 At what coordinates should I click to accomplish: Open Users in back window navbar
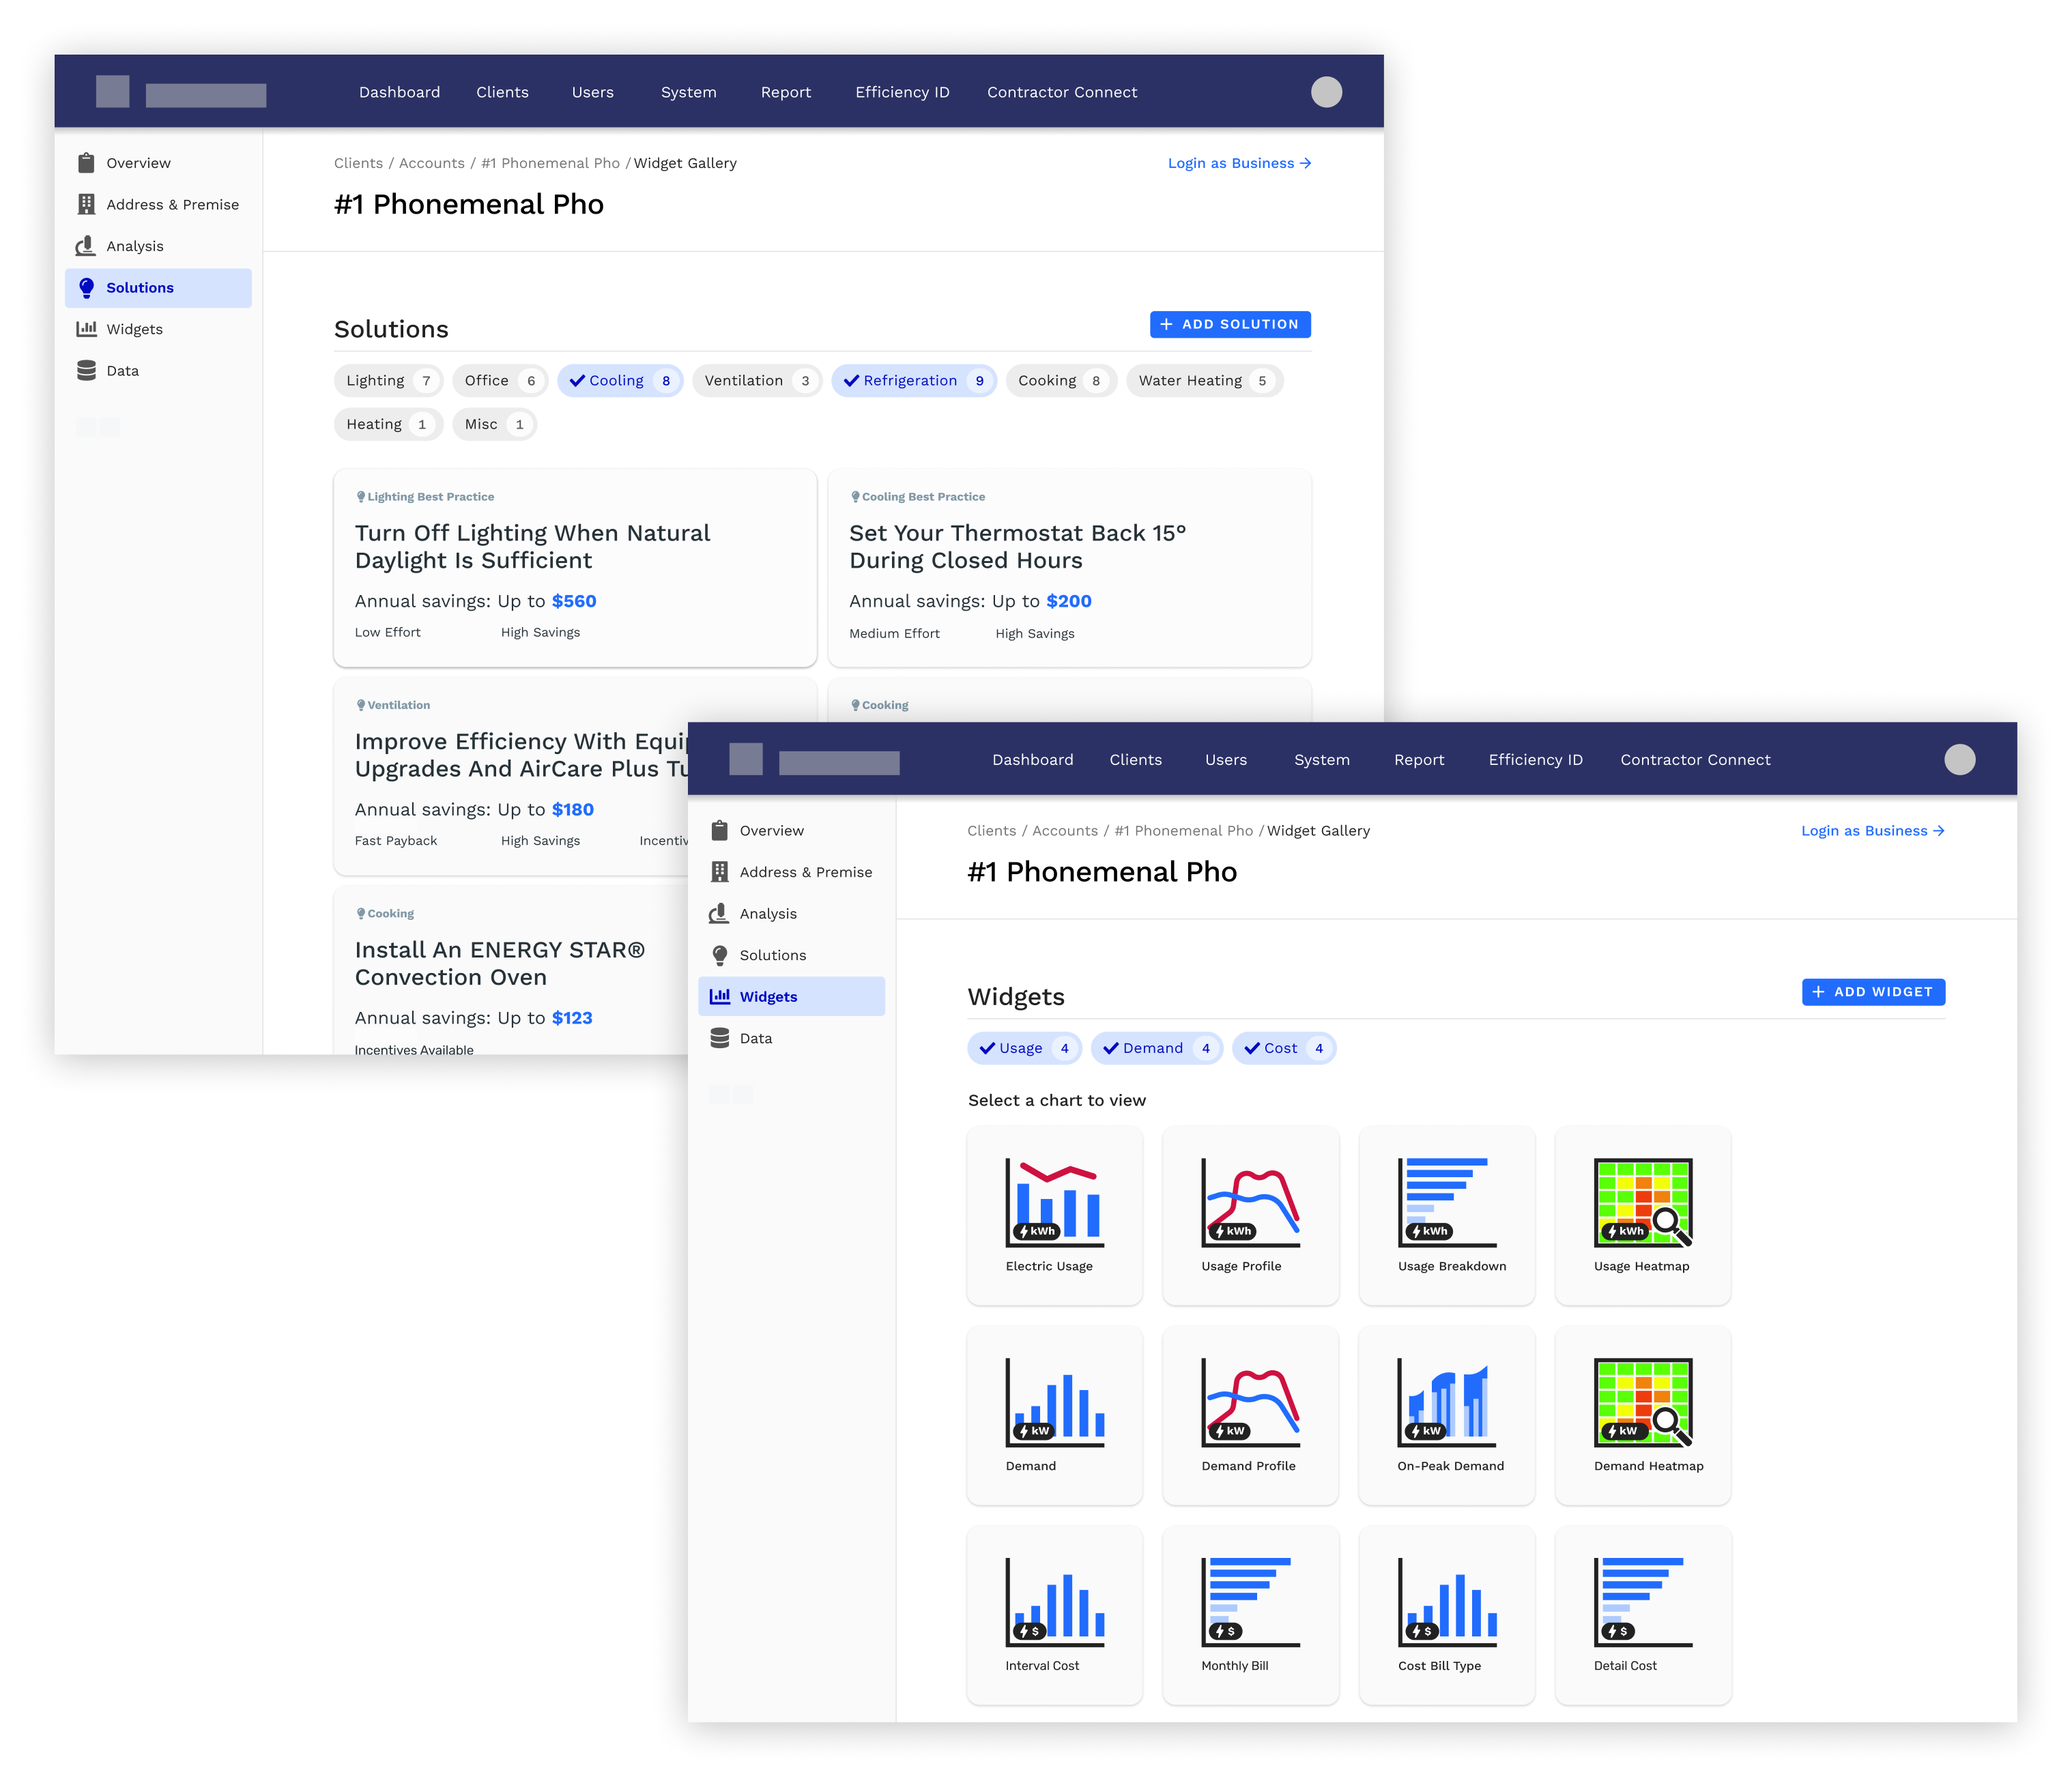[x=593, y=92]
